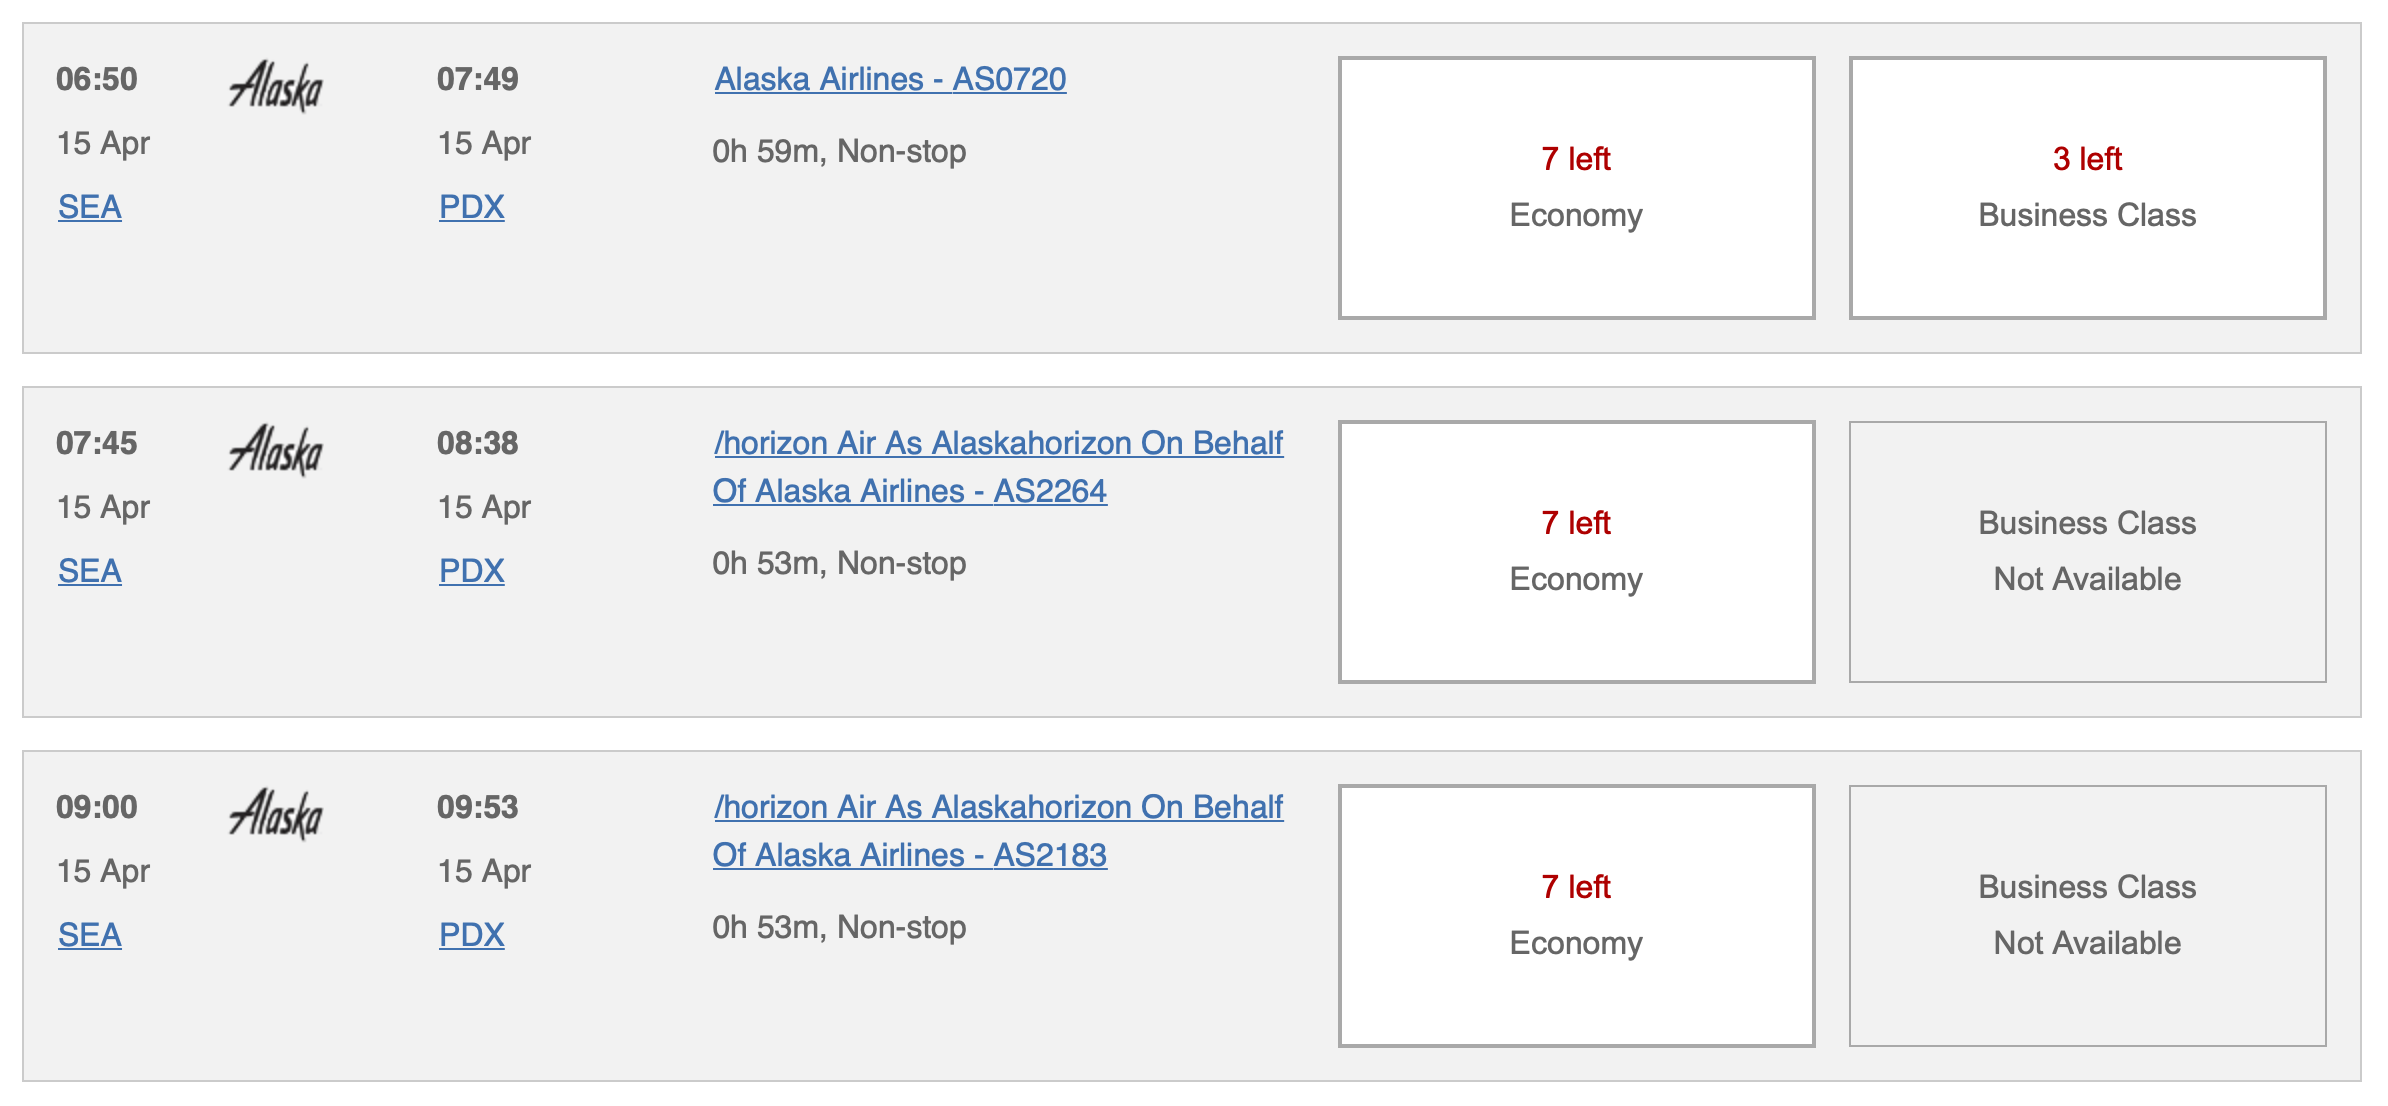2388x1106 pixels.
Task: Choose Economy fare on the 07:45 flight AS2264
Action: (1576, 550)
